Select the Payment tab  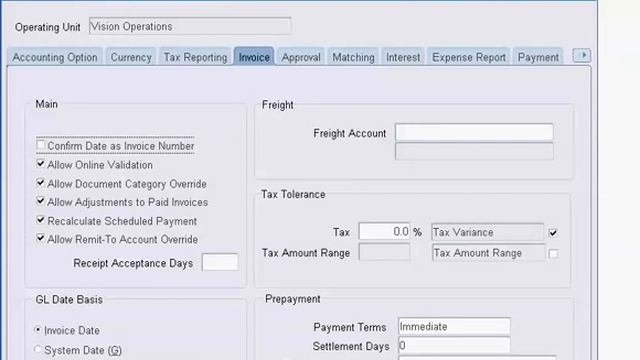538,57
